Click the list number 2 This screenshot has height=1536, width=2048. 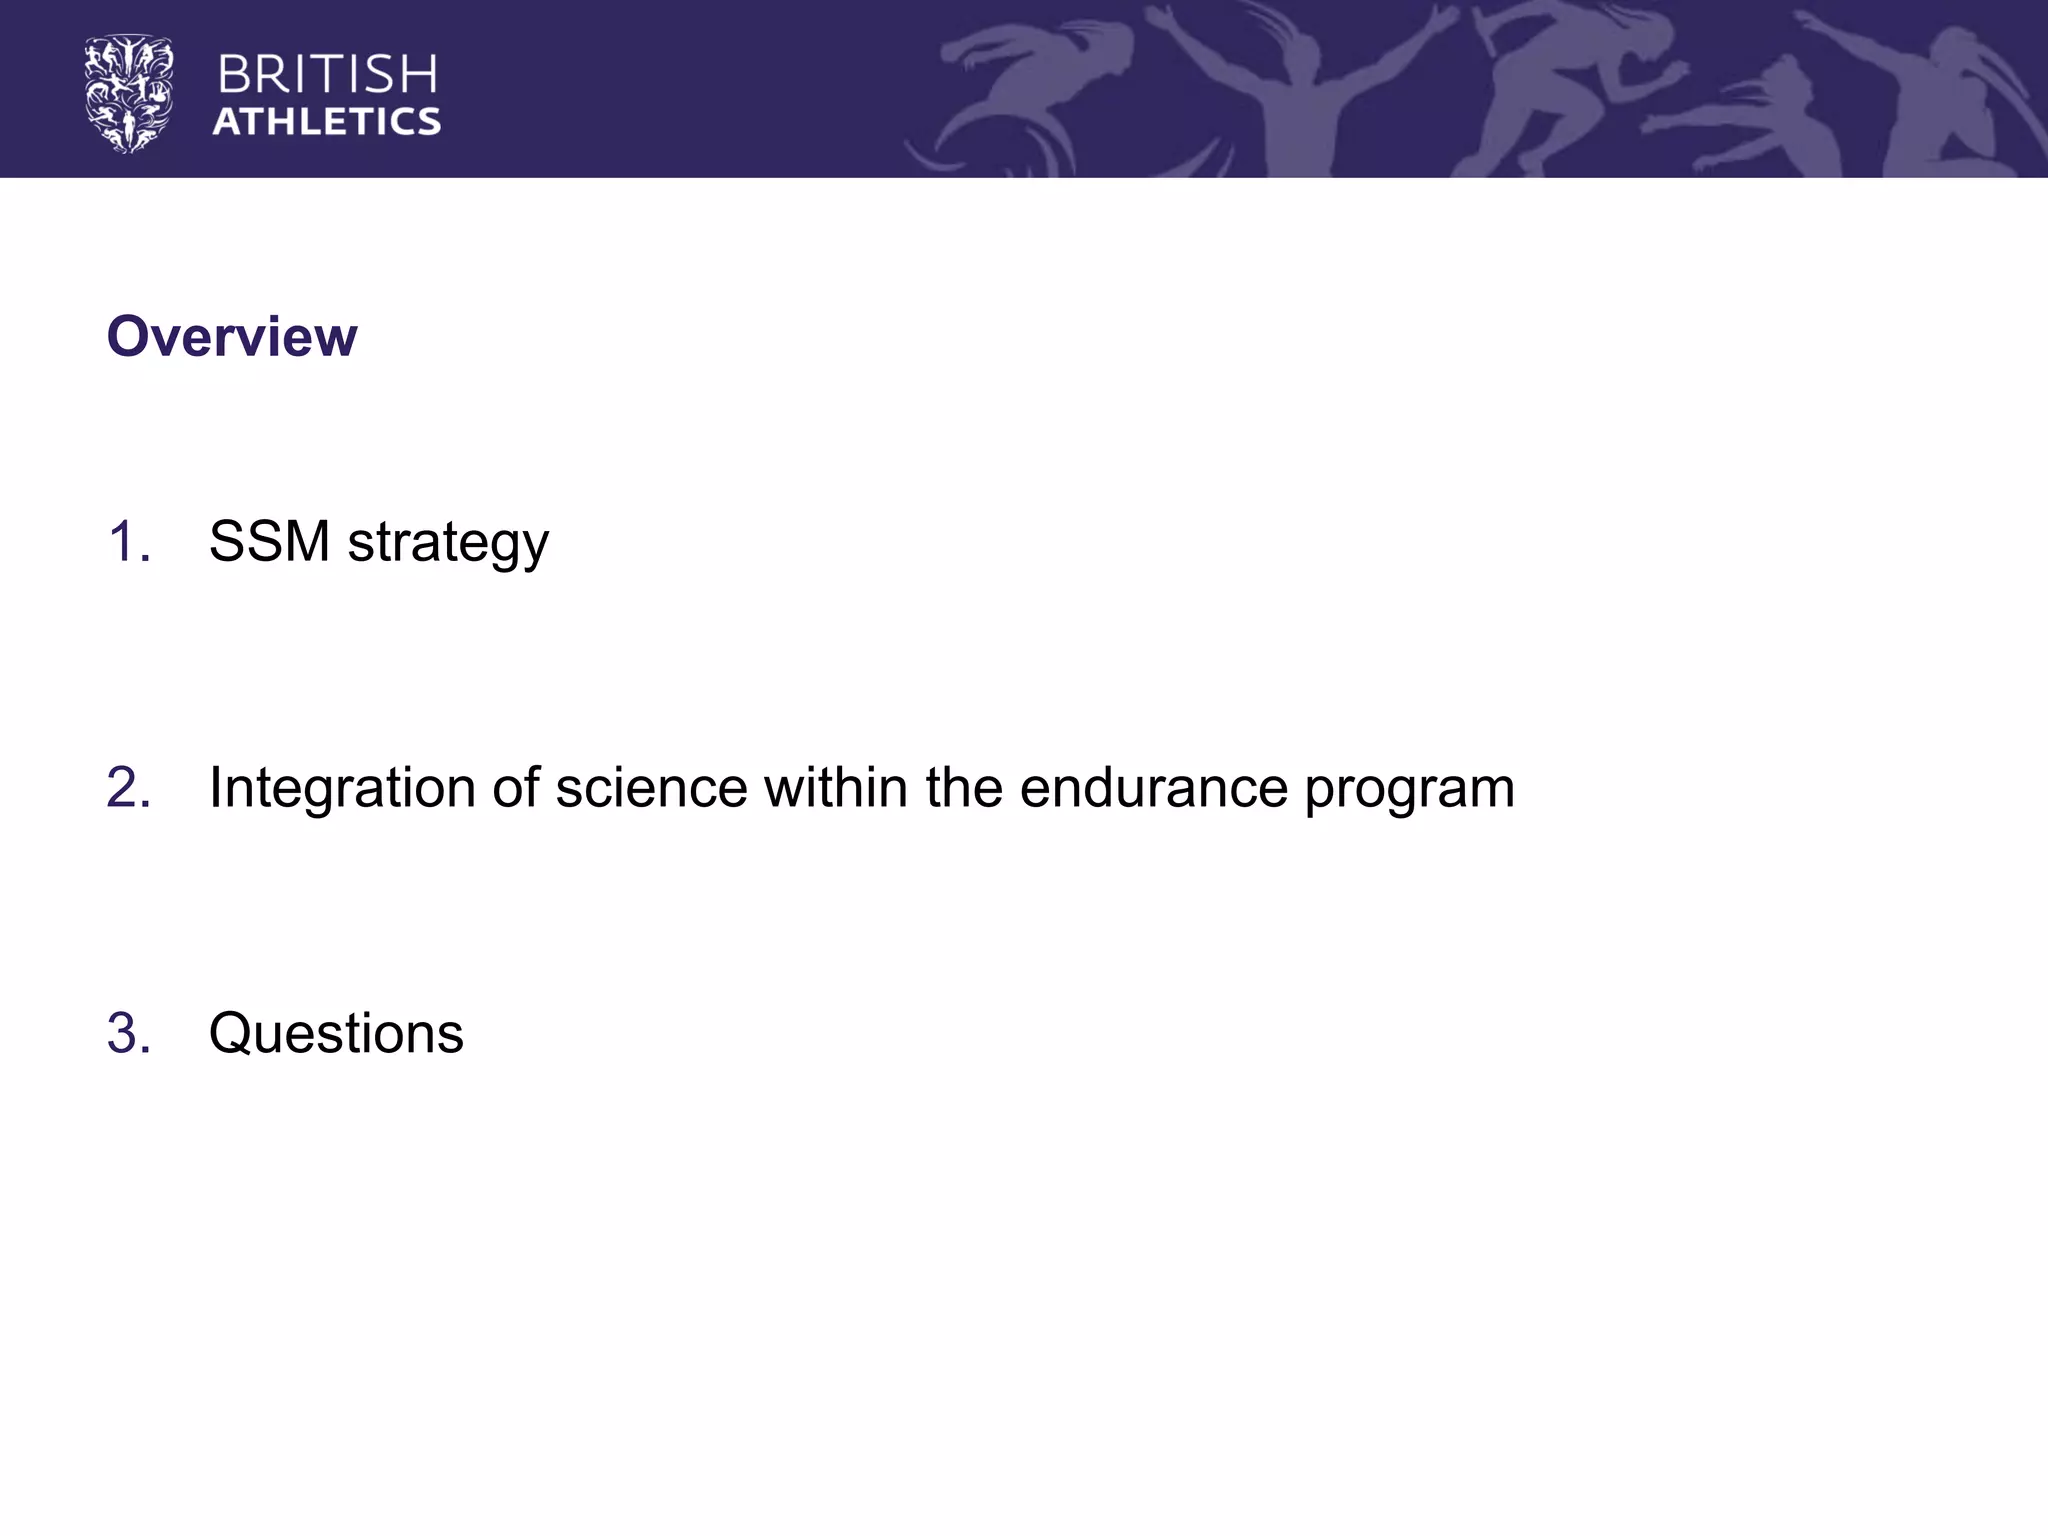tap(128, 788)
